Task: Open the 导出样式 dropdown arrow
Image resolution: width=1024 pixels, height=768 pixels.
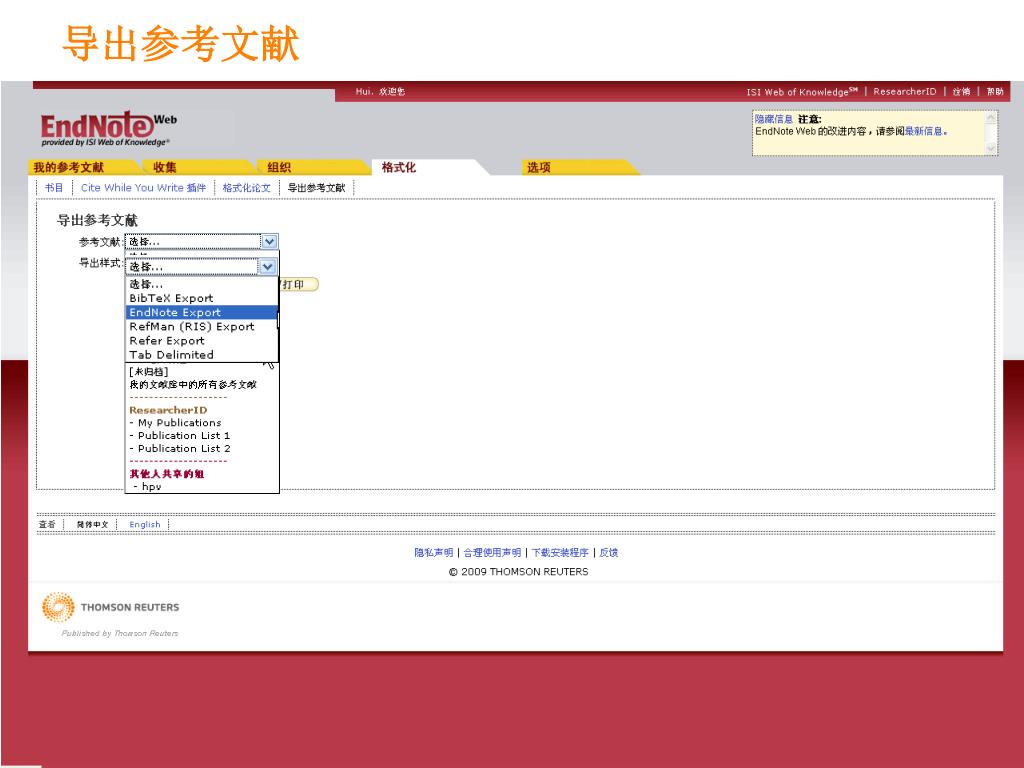Action: pyautogui.click(x=268, y=266)
